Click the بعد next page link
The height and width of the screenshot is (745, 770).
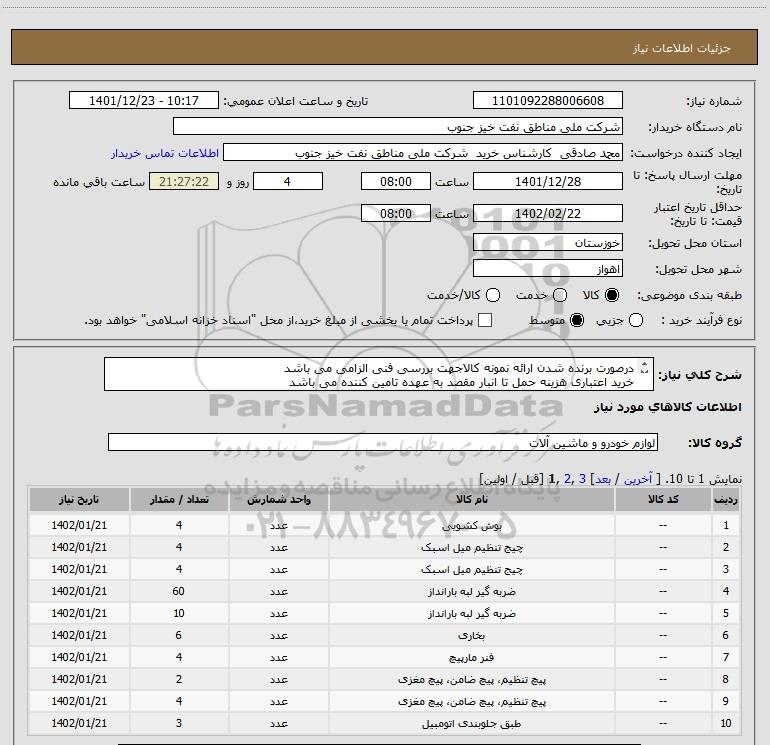tap(603, 479)
